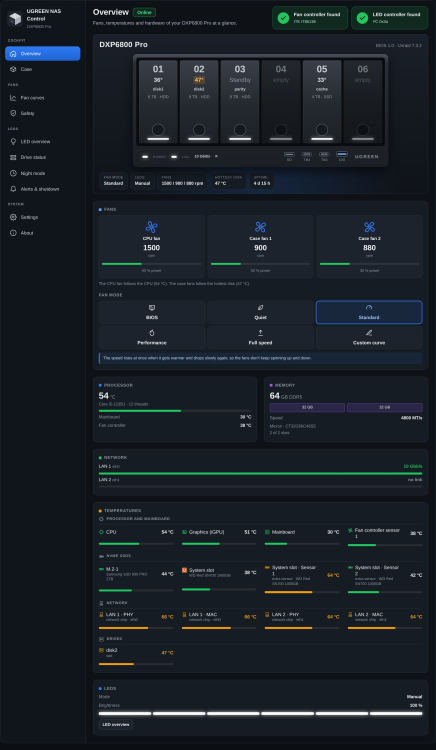Screen dimensions: 436x750
Task: Select the Quiet fan mode
Action: coord(261,312)
